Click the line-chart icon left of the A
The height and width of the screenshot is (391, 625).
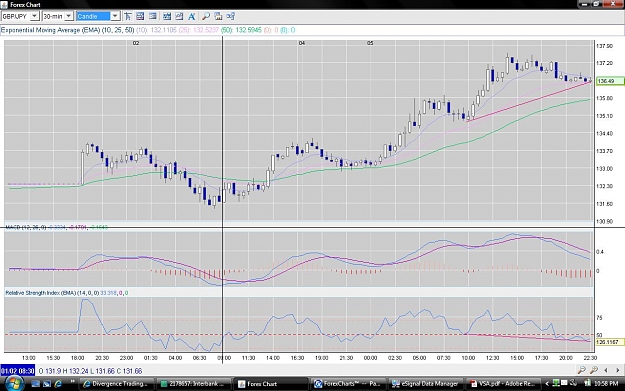pyautogui.click(x=179, y=16)
